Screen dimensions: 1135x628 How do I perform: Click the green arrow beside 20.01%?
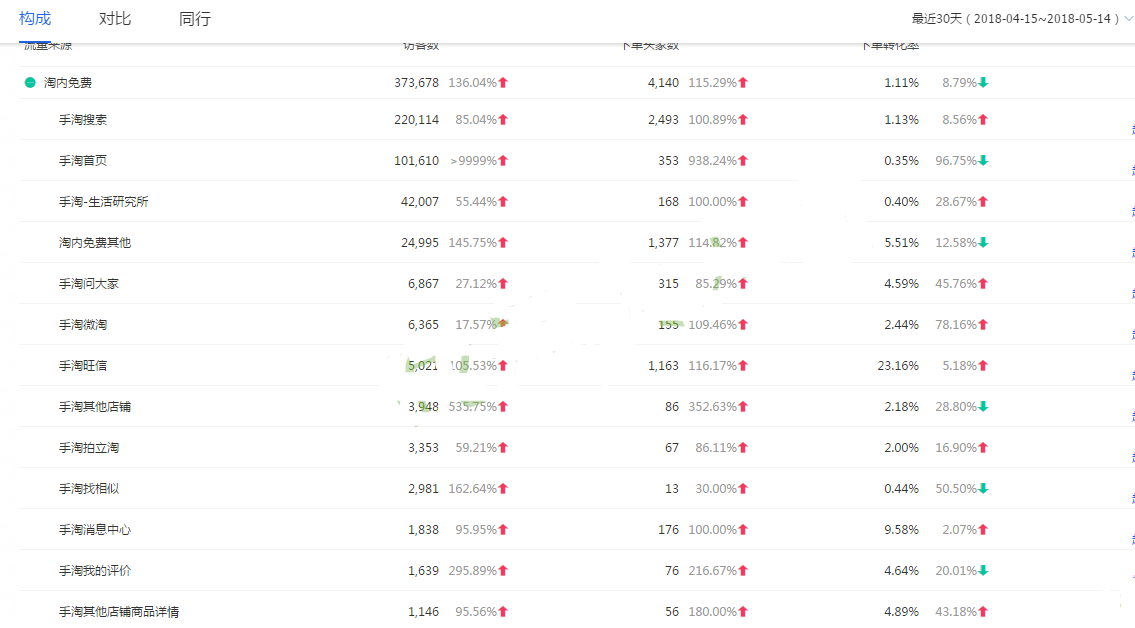[x=983, y=571]
